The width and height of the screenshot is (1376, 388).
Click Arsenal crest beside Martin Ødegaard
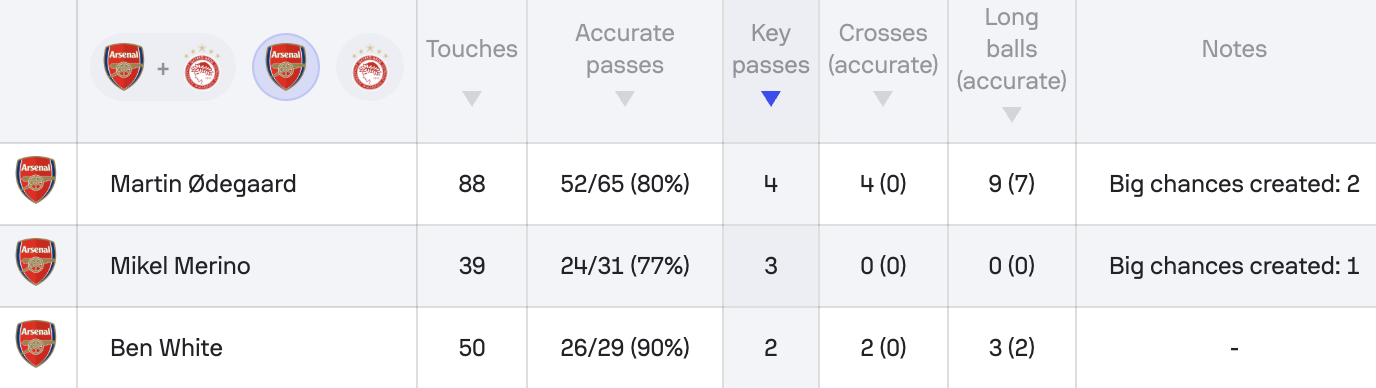click(36, 181)
